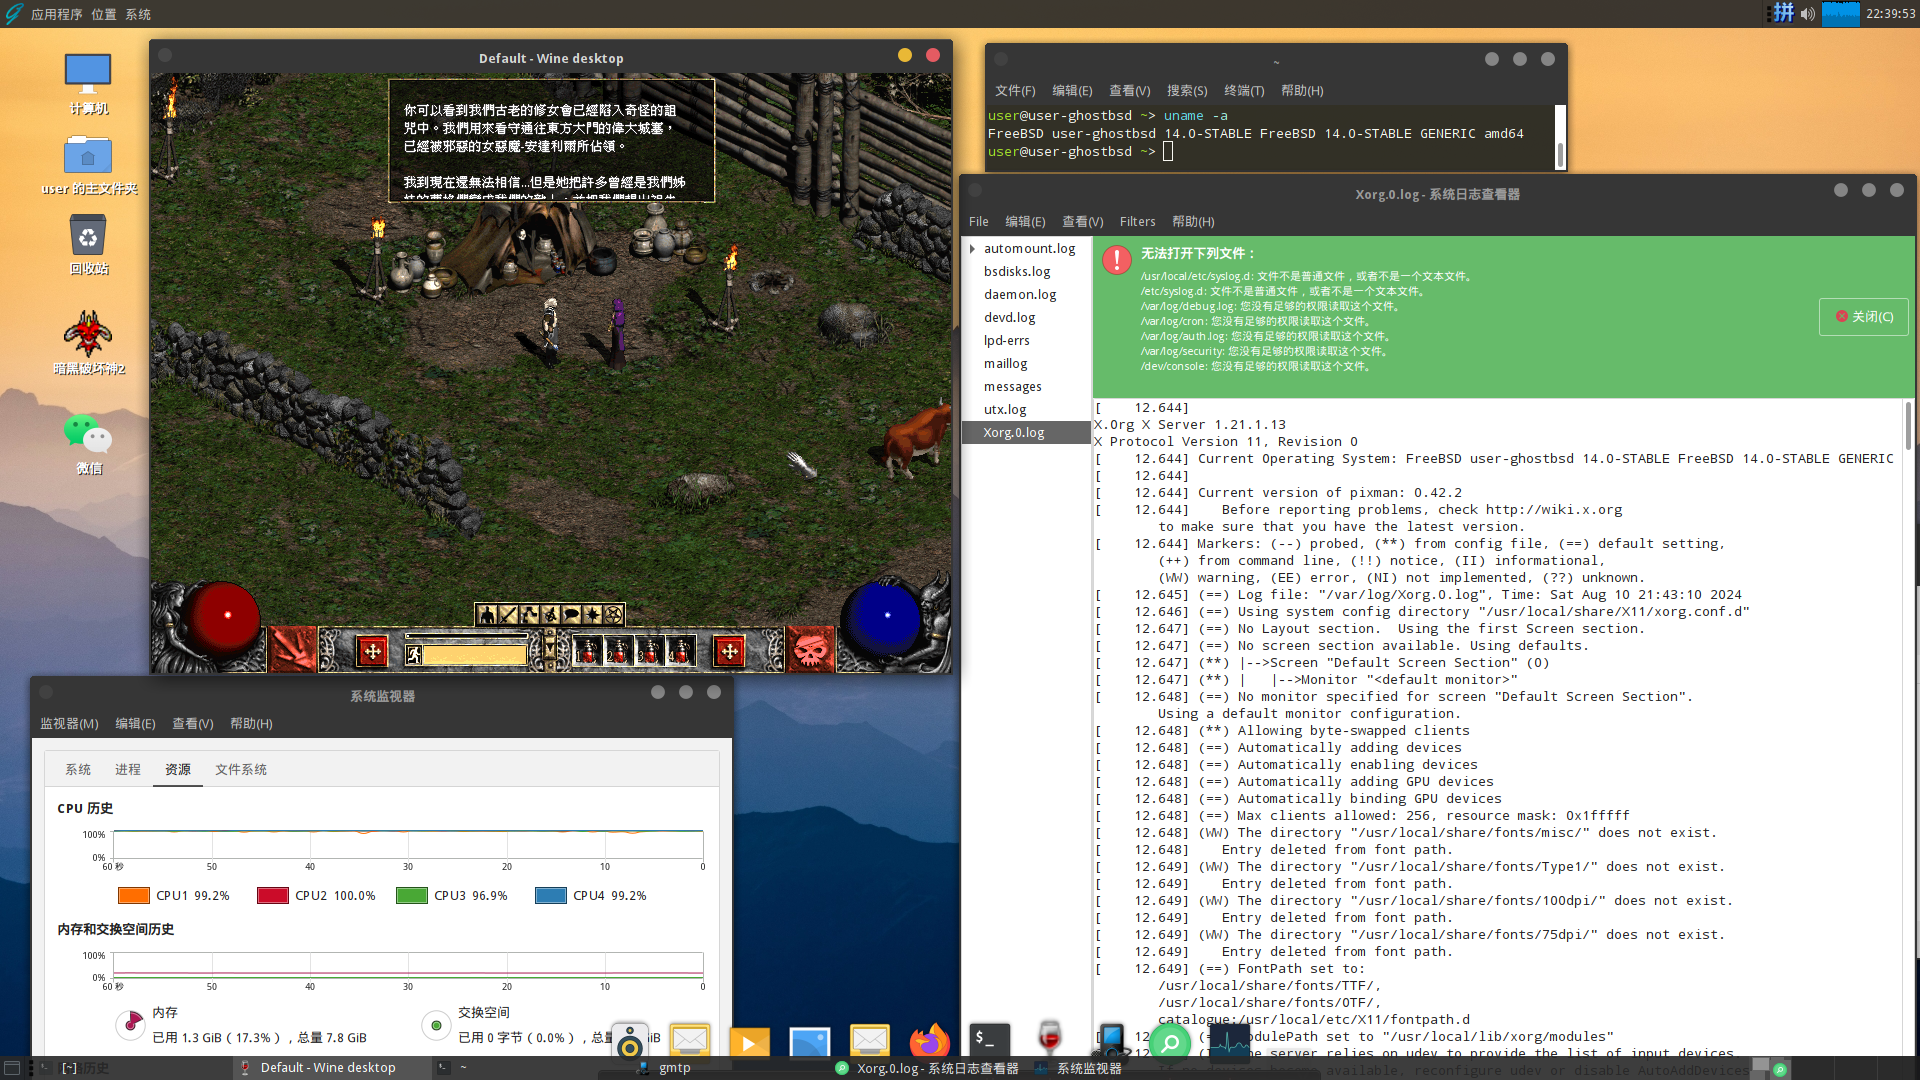The image size is (1920, 1080).
Task: Select messages in the log list
Action: tap(1012, 387)
